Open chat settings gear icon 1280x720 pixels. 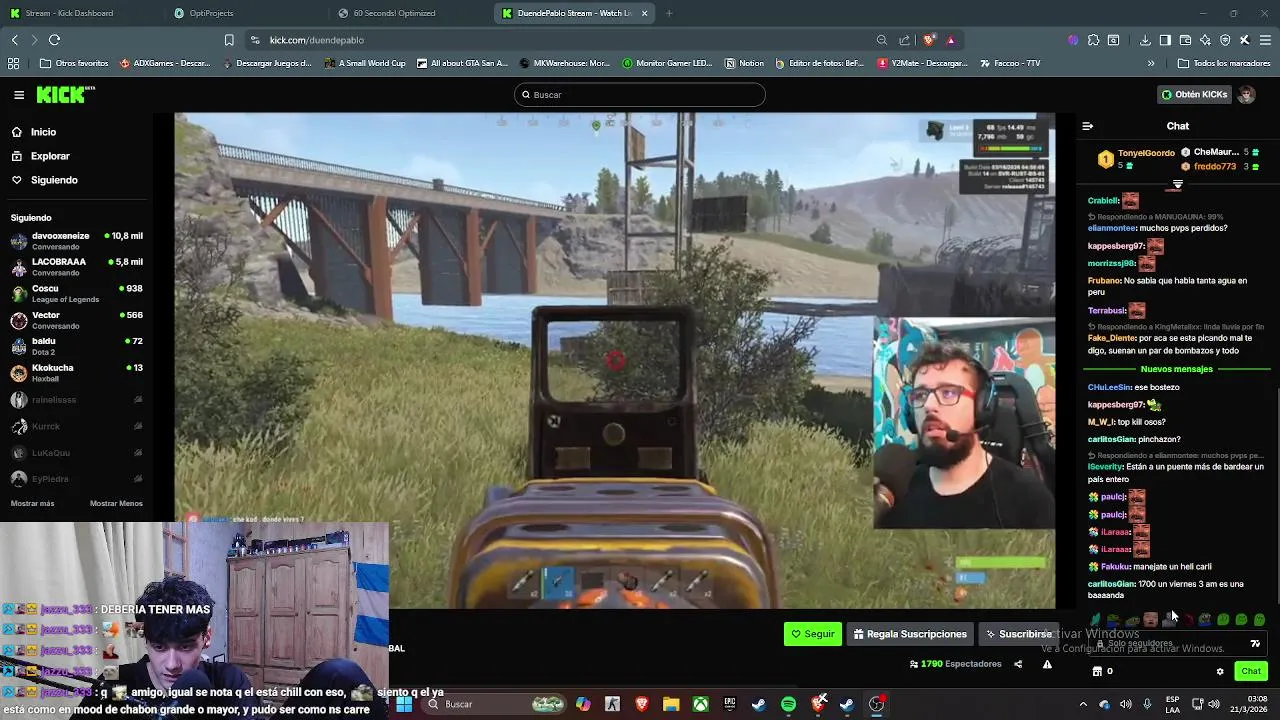coord(1220,671)
